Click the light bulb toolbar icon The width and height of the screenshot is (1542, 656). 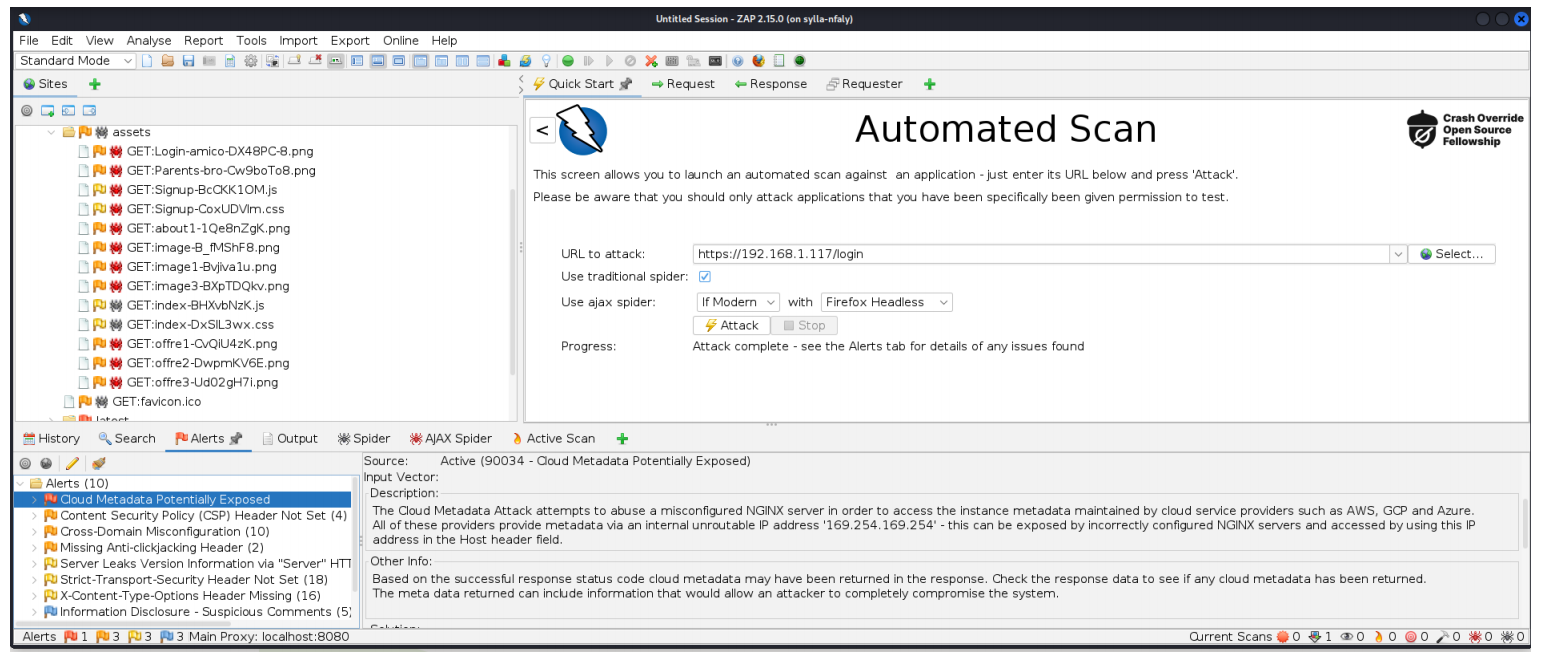tap(546, 61)
